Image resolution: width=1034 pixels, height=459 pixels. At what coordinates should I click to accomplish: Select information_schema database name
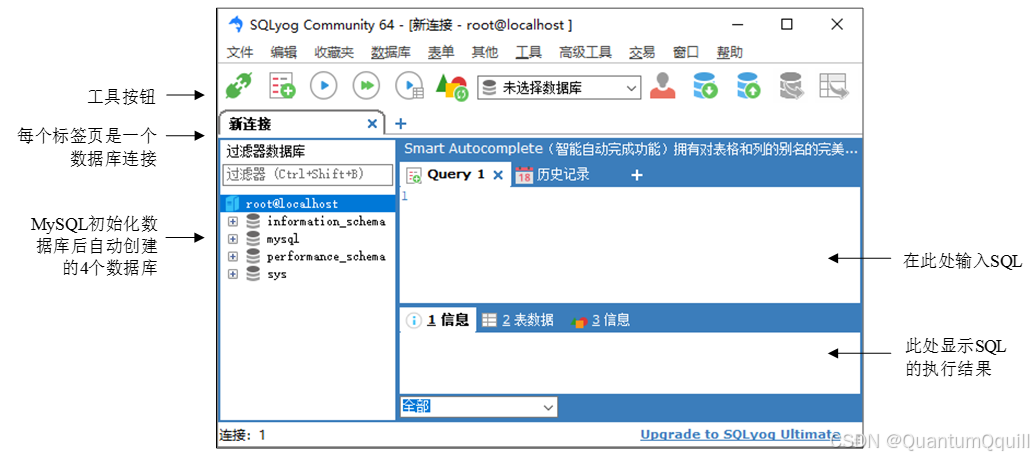(x=326, y=222)
